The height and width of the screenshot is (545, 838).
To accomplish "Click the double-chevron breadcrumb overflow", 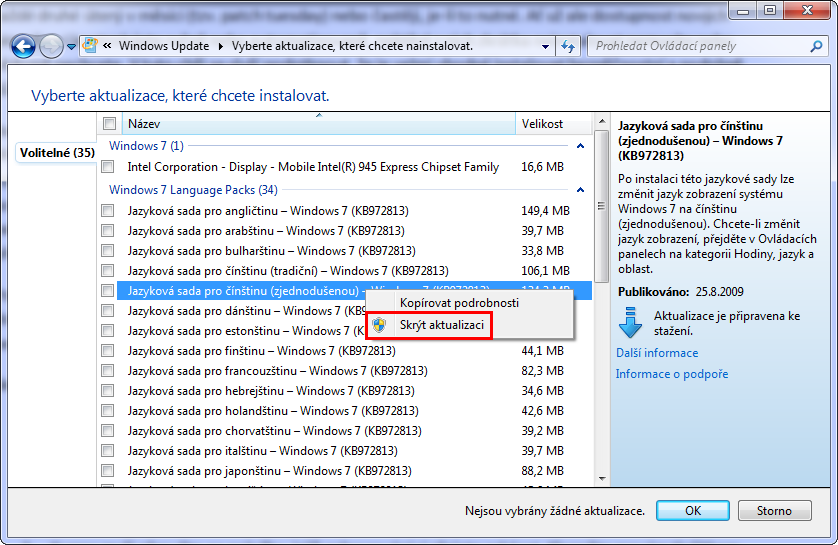I will click(x=107, y=46).
